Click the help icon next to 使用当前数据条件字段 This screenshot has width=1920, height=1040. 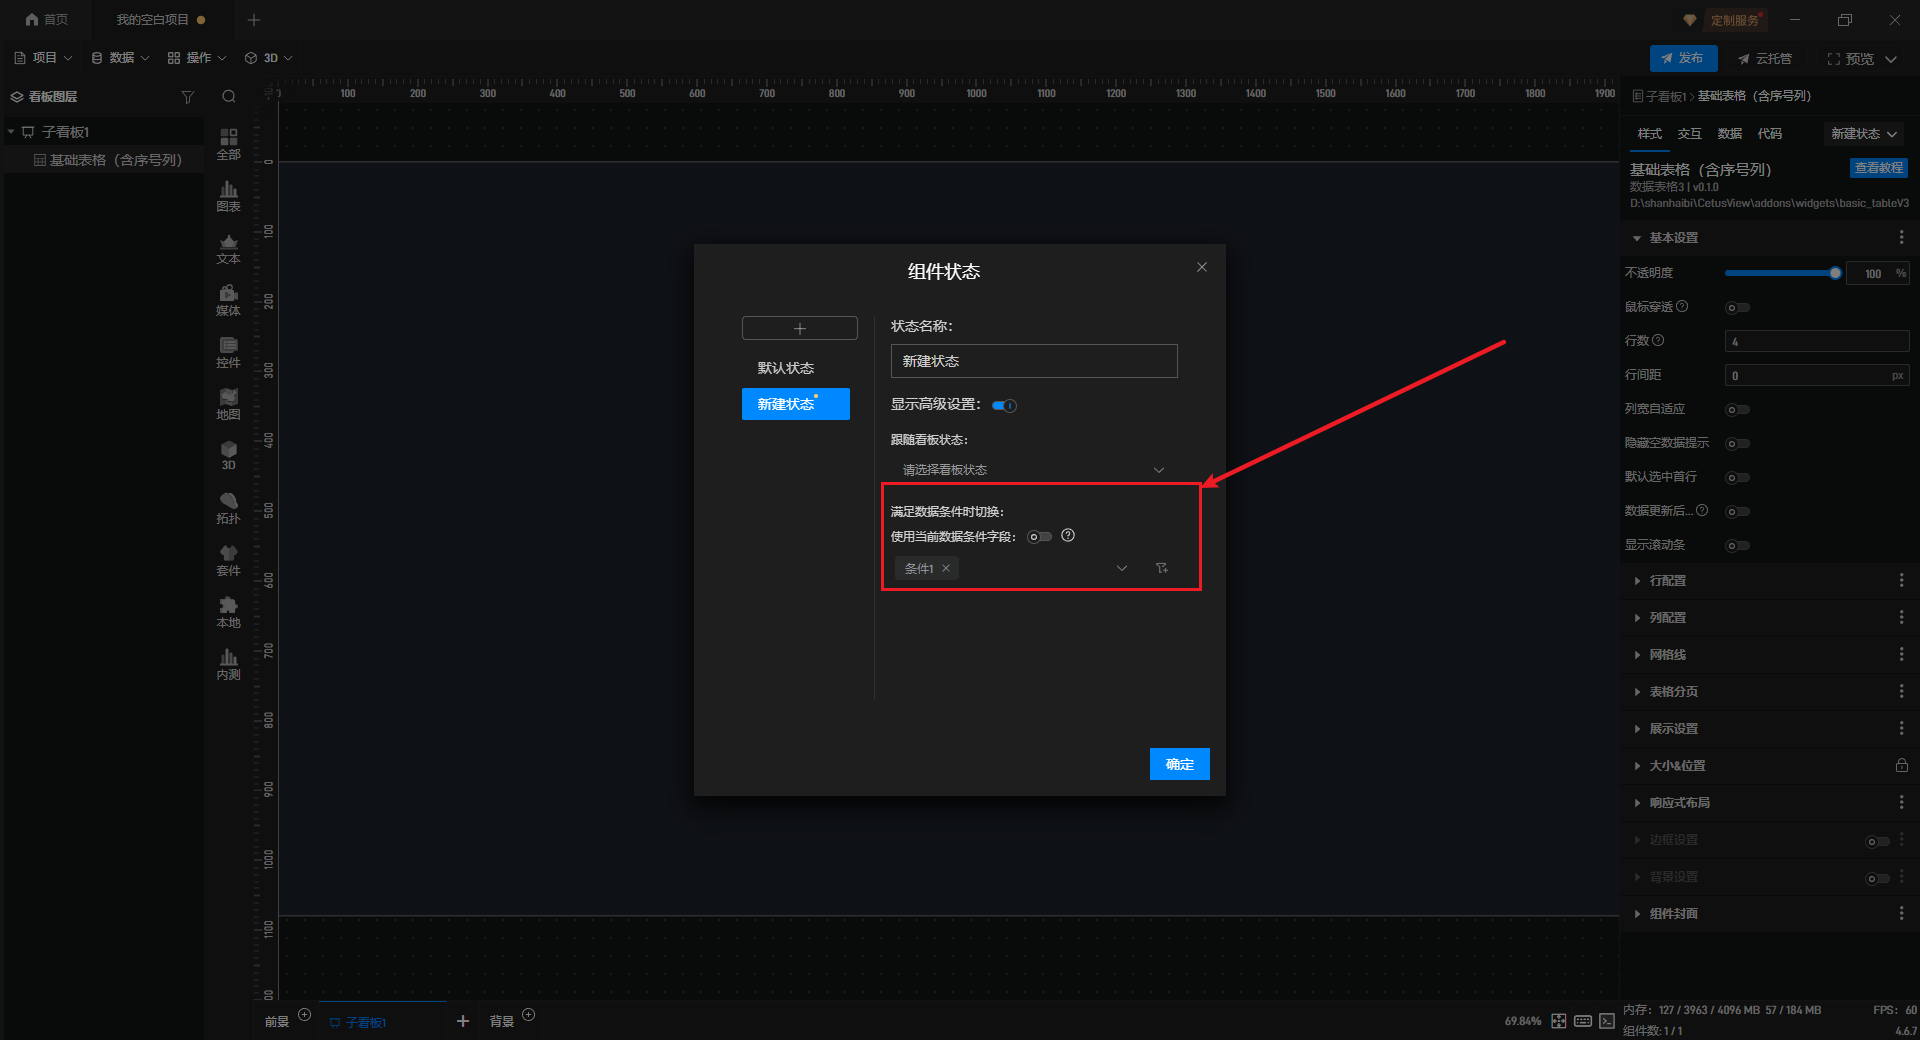[x=1068, y=536]
